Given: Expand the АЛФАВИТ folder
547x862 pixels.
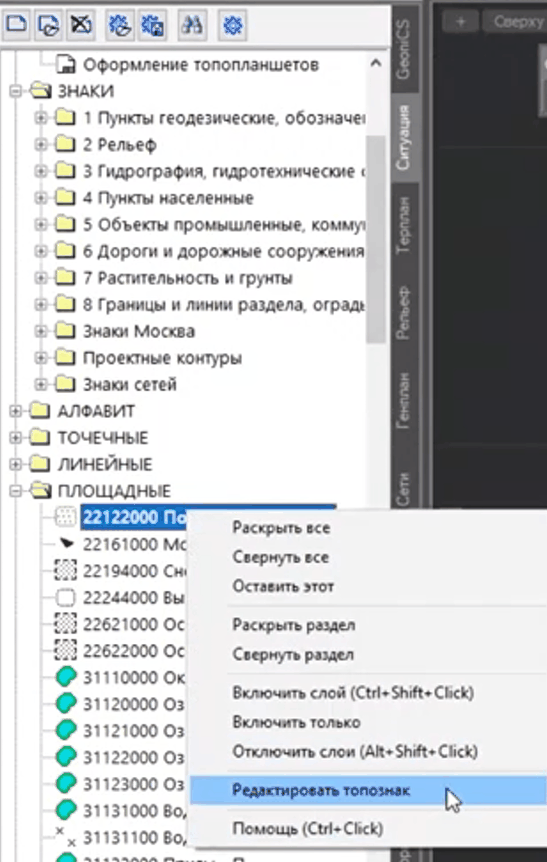Looking at the screenshot, I should pyautogui.click(x=16, y=411).
